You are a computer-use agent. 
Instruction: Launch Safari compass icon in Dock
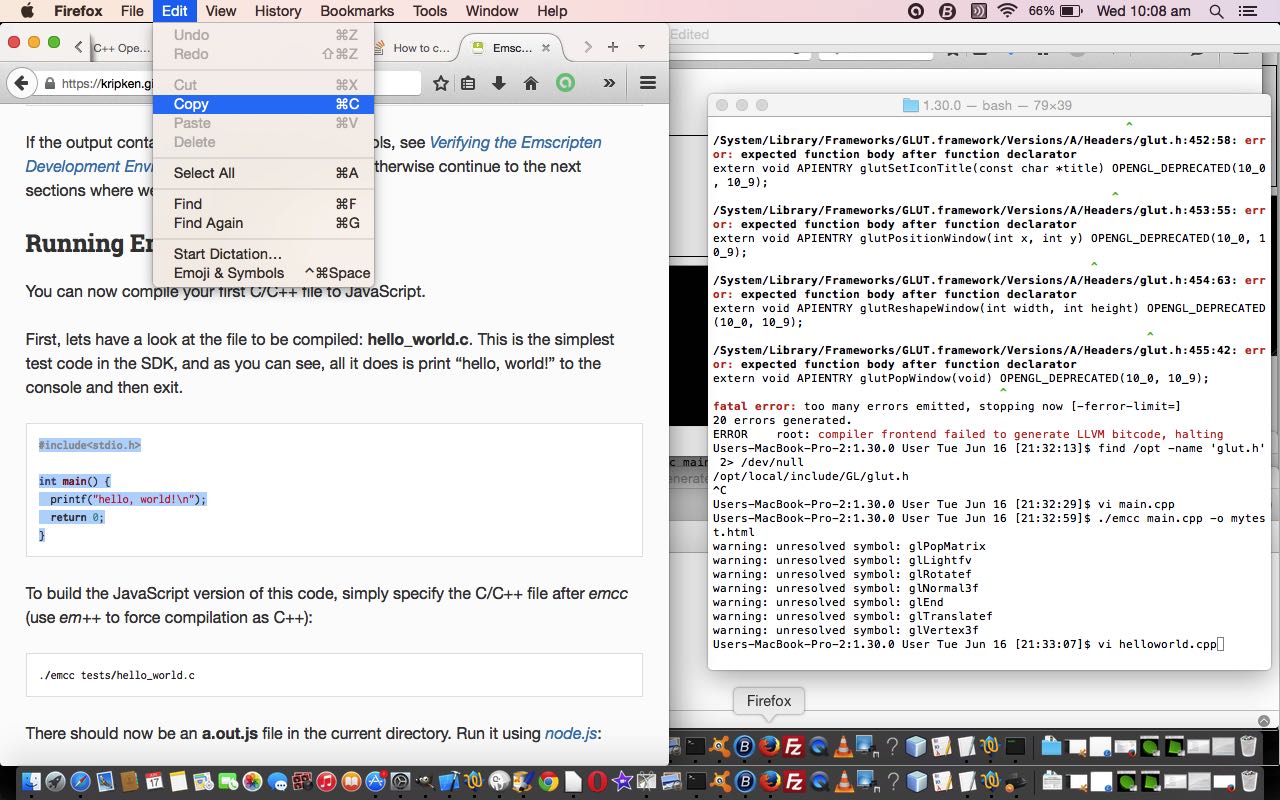tap(80, 781)
